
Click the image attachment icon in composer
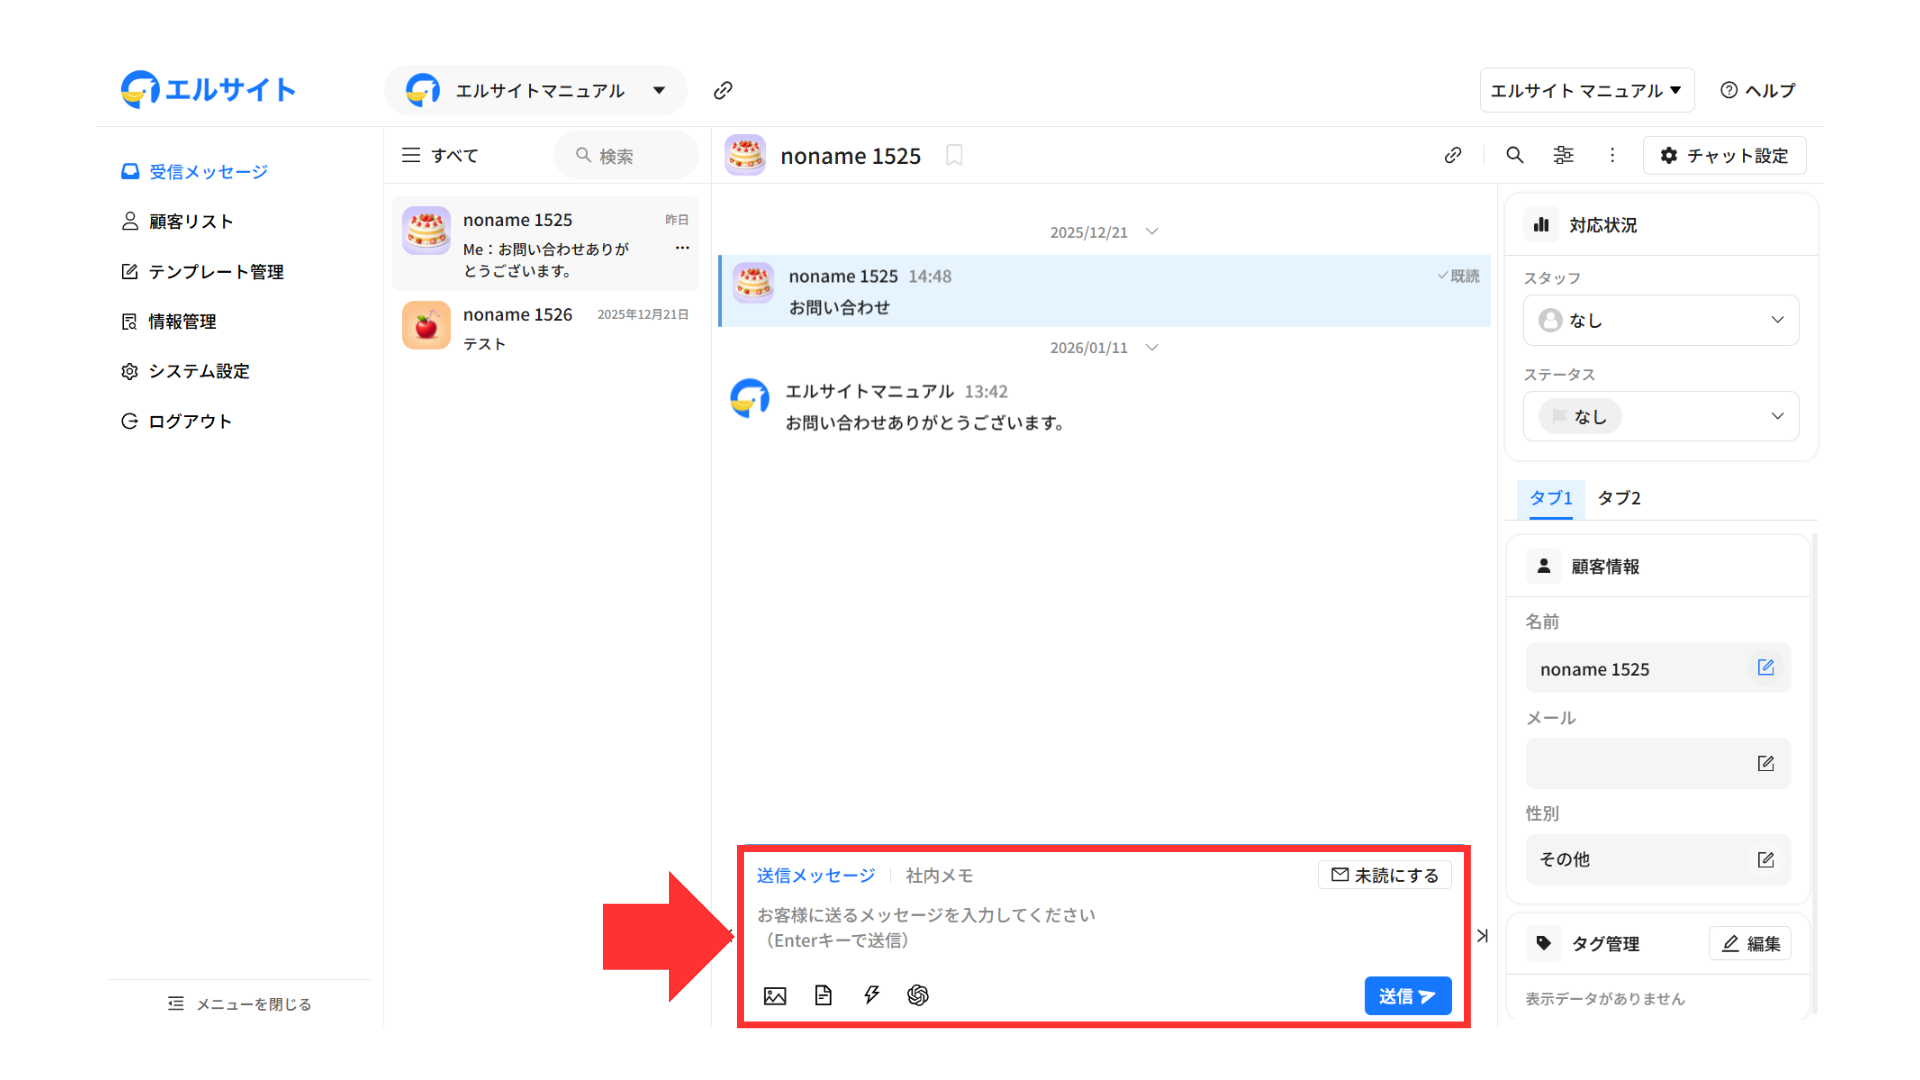[x=775, y=995]
